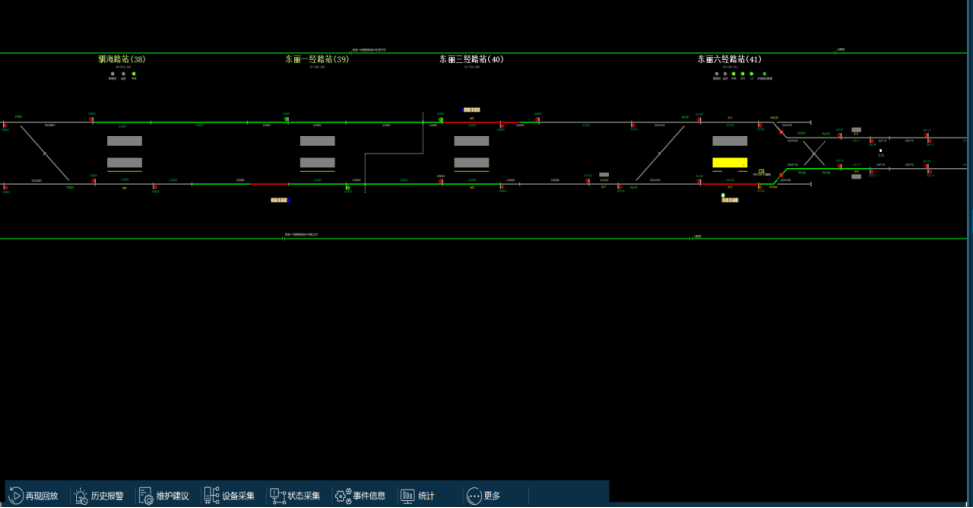Image resolution: width=973 pixels, height=508 pixels.
Task: Click first gray indicator under 驯海路站
Action: pos(112,74)
